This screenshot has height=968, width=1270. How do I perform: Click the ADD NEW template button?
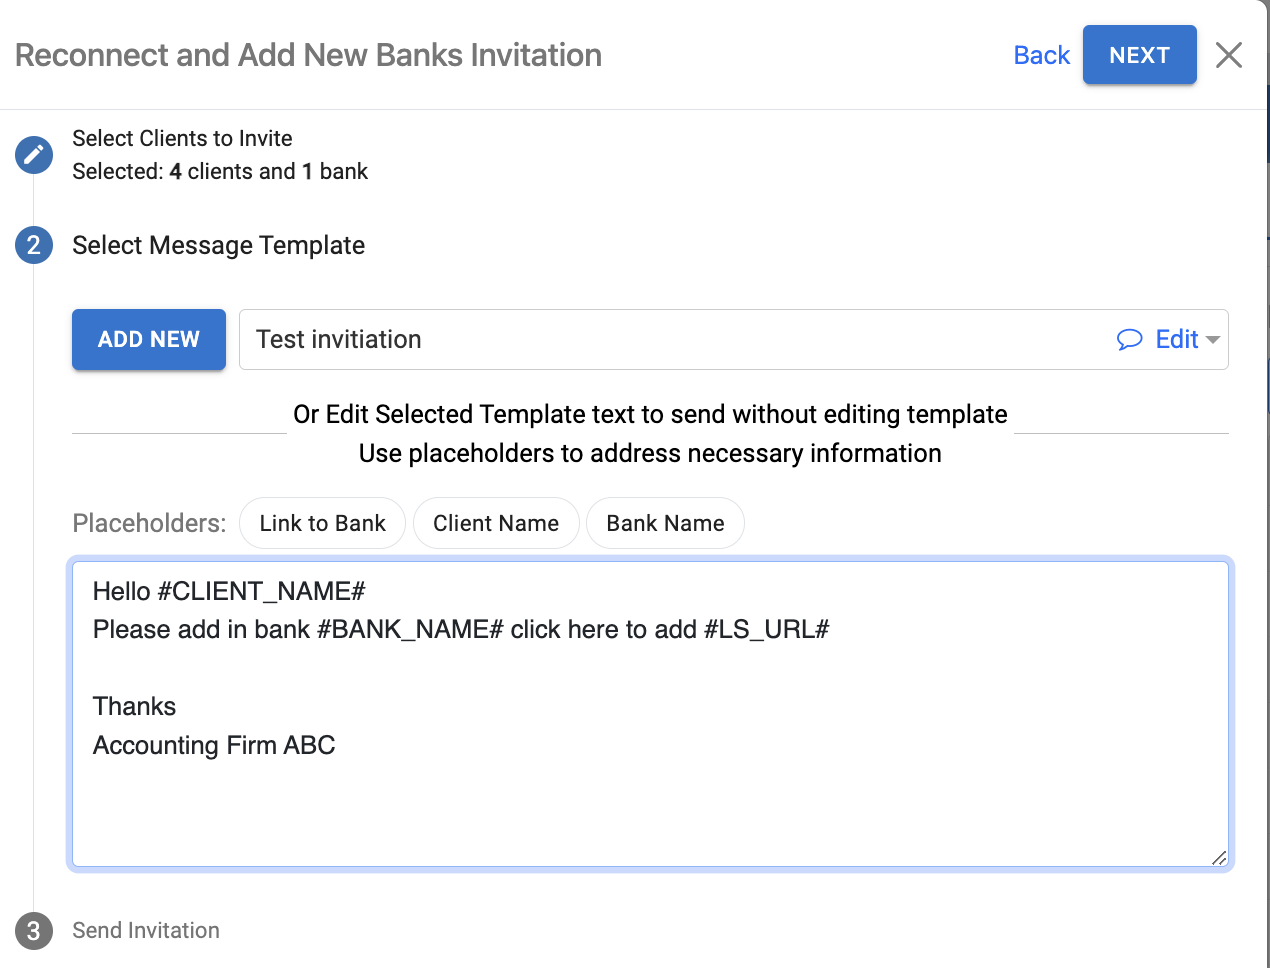click(x=149, y=340)
